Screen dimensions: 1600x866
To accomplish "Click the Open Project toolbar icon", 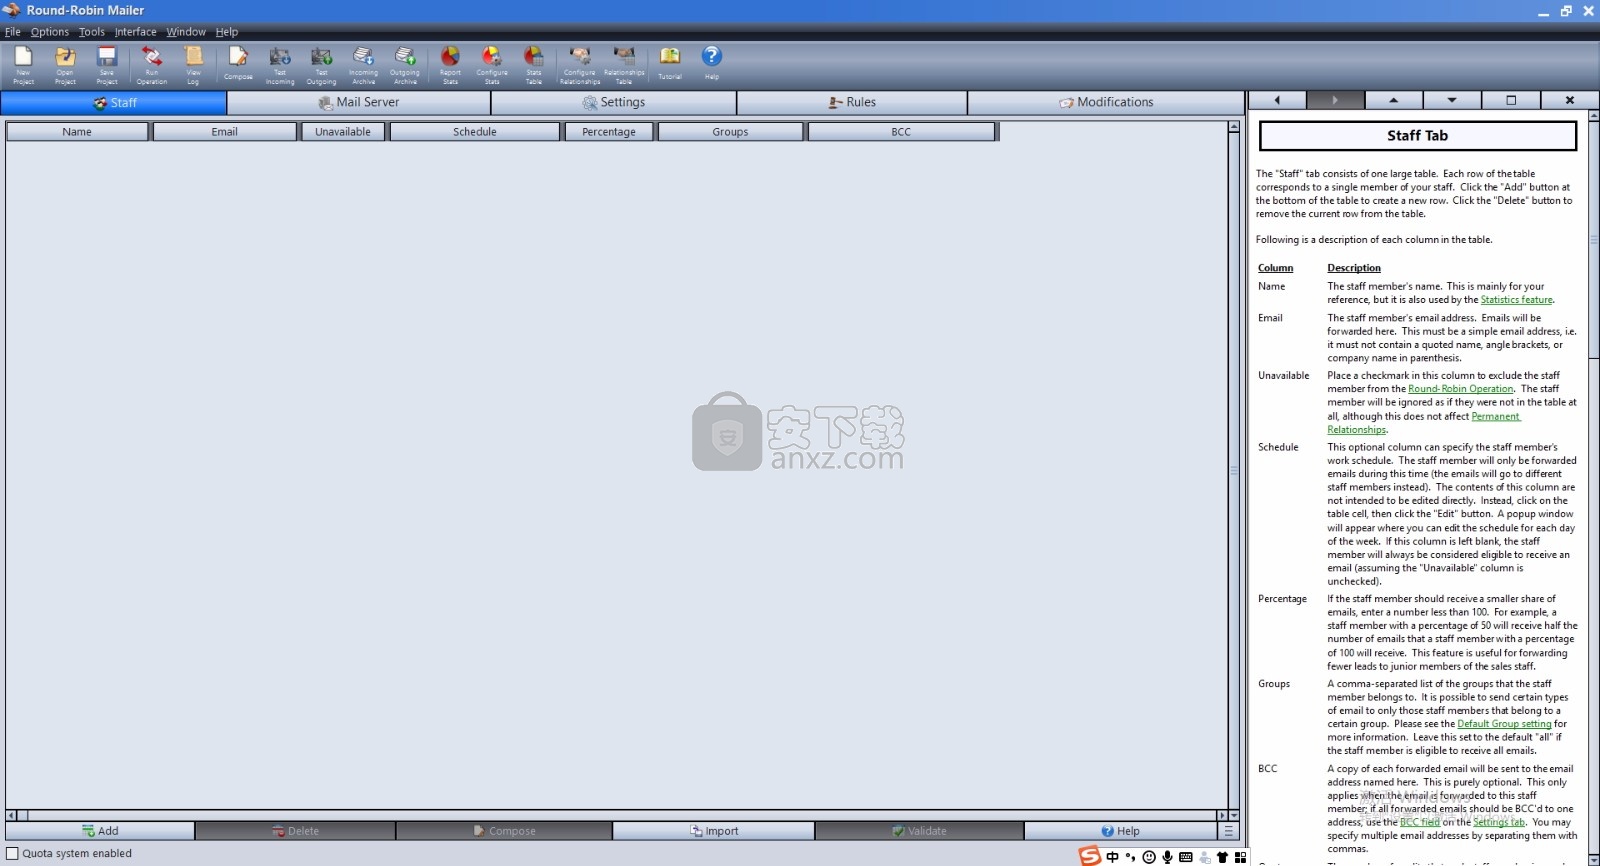I will point(65,65).
